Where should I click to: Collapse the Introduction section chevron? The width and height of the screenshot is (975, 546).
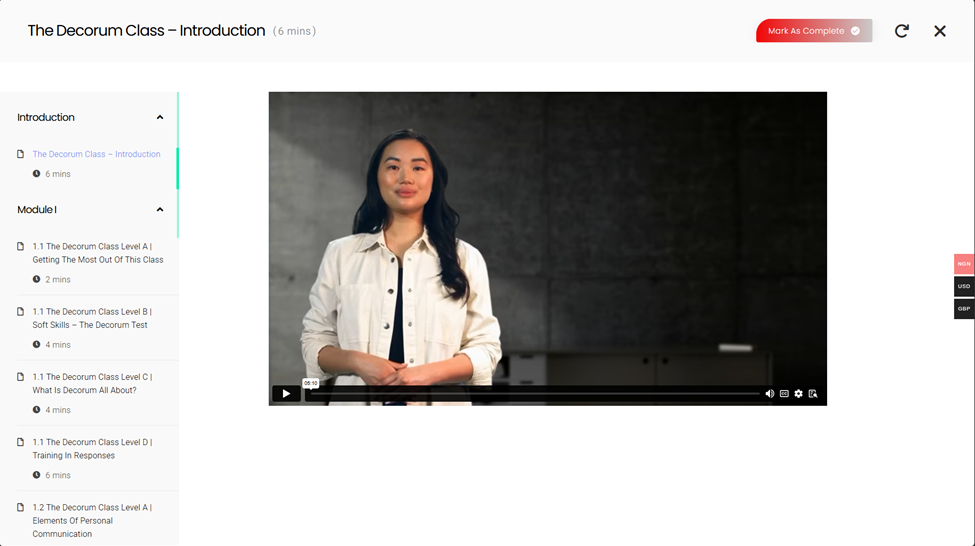(160, 117)
